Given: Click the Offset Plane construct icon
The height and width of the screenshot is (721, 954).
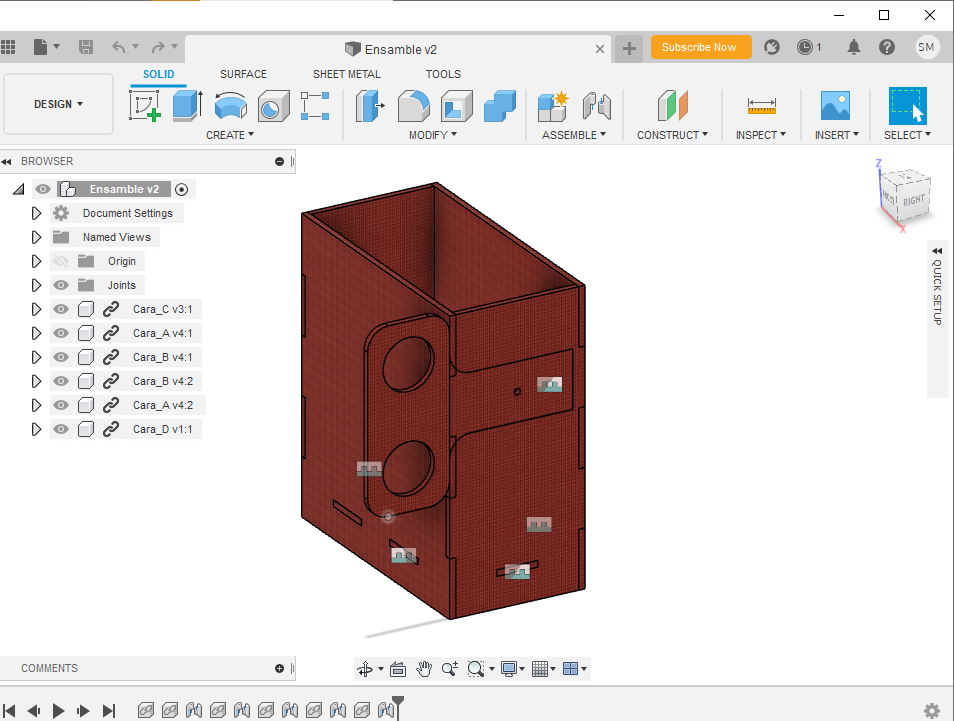Looking at the screenshot, I should 672,106.
